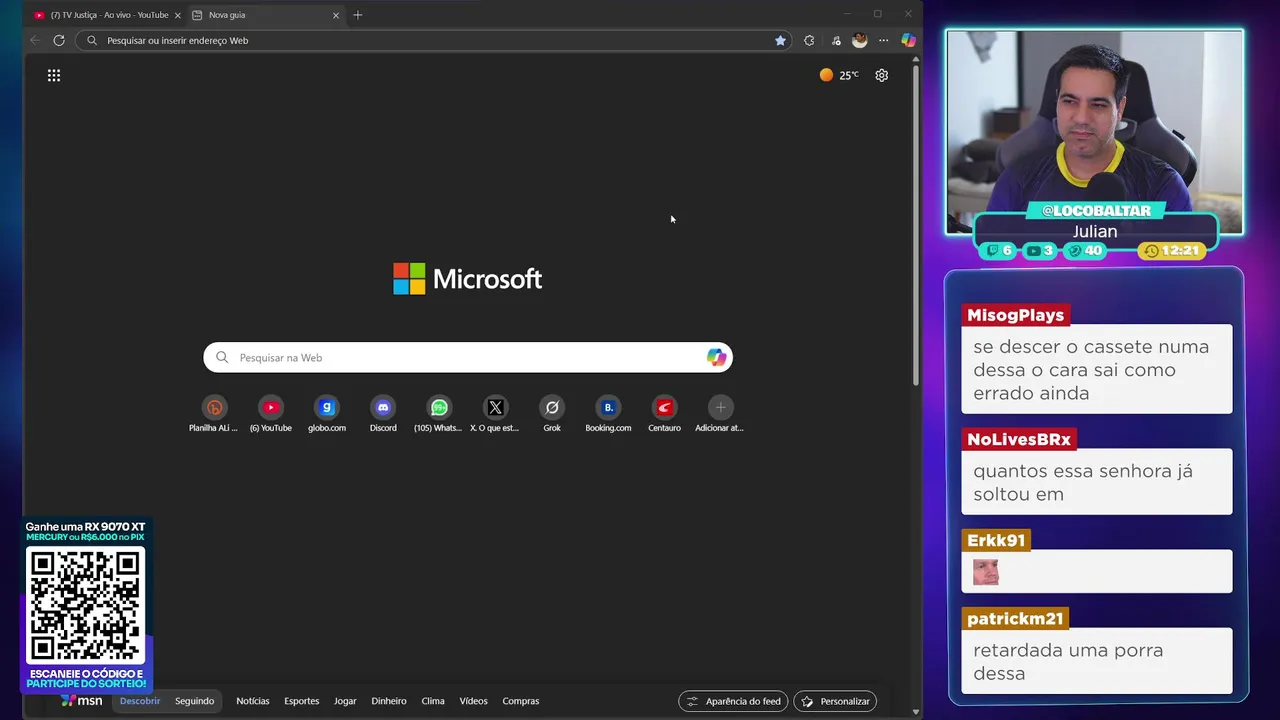The image size is (1280, 720).
Task: Click the Aparência do feed button
Action: pyautogui.click(x=733, y=701)
